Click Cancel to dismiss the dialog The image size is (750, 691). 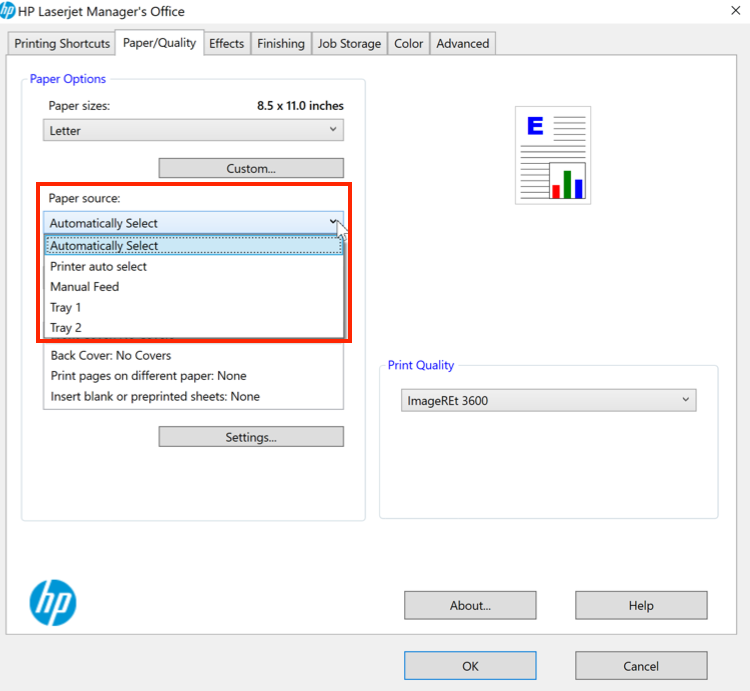(641, 666)
